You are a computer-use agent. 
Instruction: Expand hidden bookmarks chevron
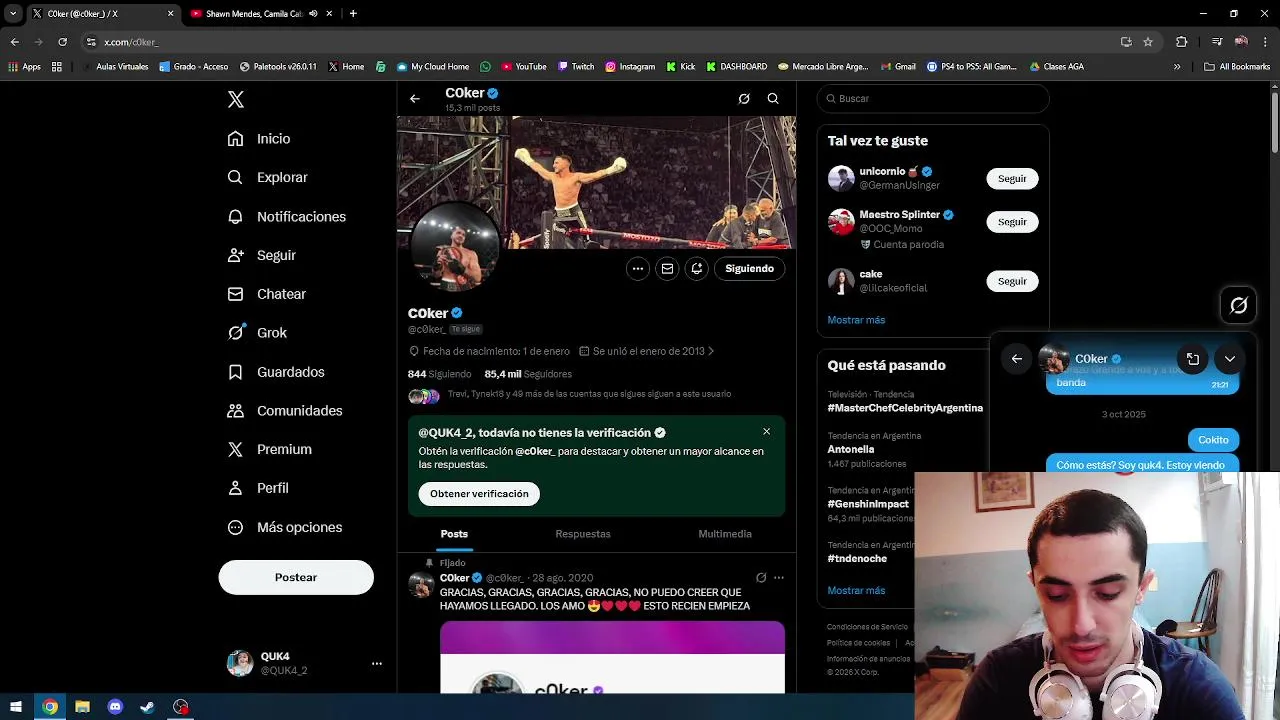[x=1177, y=67]
